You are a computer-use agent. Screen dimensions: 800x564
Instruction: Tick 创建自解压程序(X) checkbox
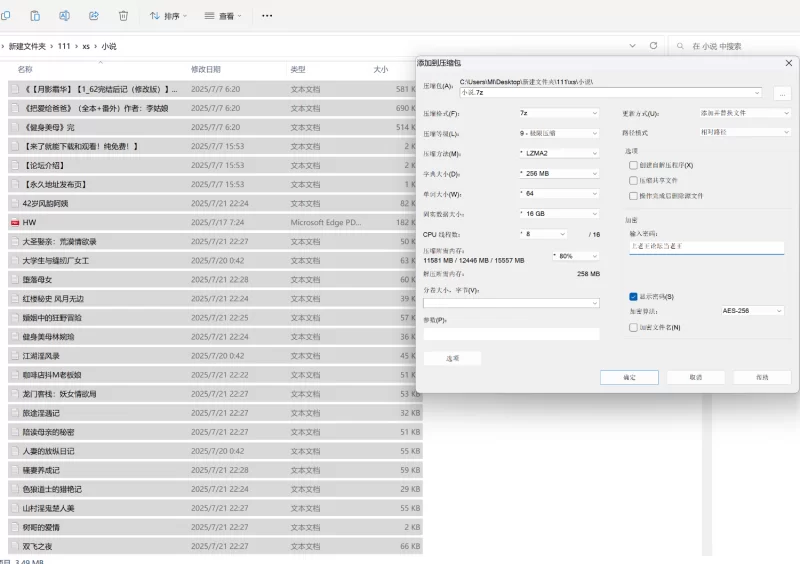click(x=633, y=165)
